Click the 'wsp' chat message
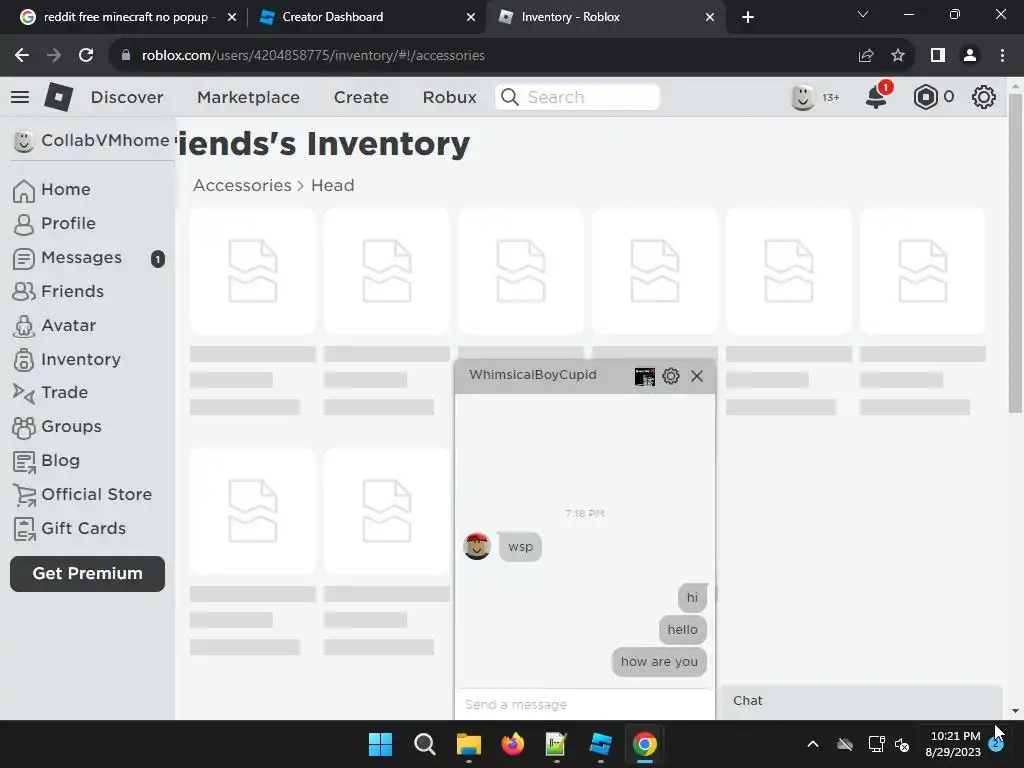The width and height of the screenshot is (1024, 768). (520, 547)
